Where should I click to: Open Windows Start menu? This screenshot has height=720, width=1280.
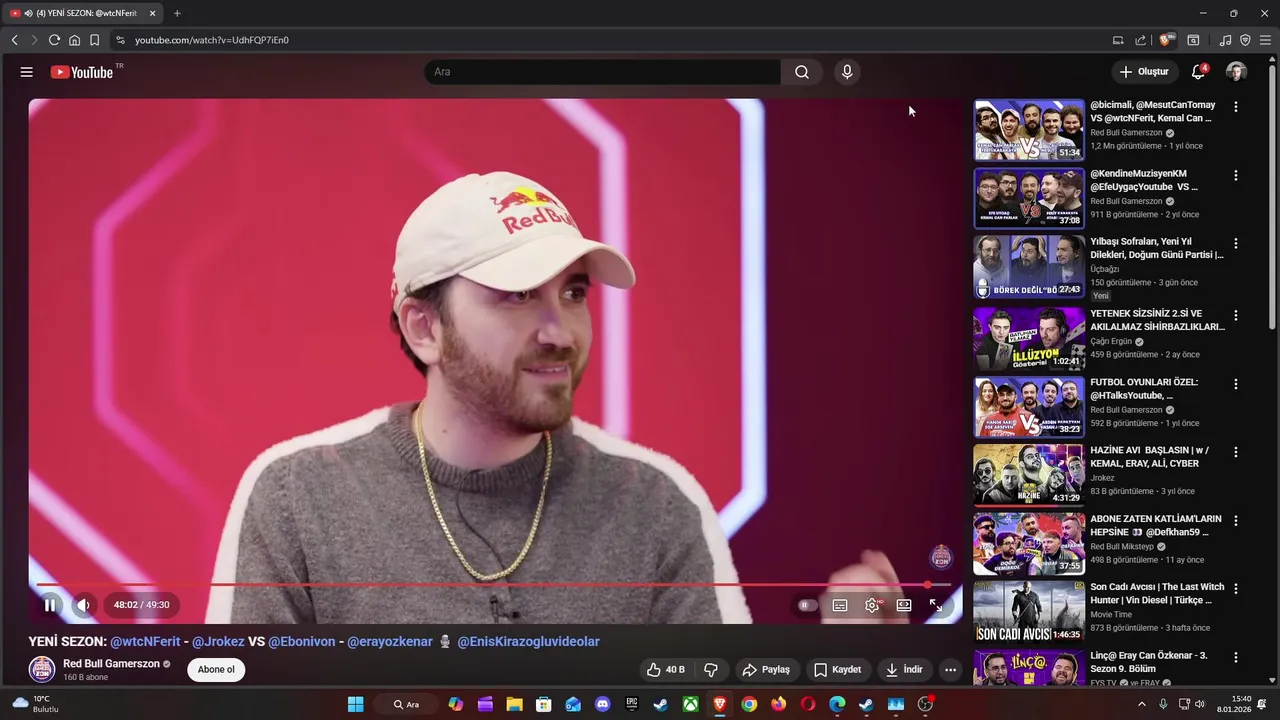[355, 704]
